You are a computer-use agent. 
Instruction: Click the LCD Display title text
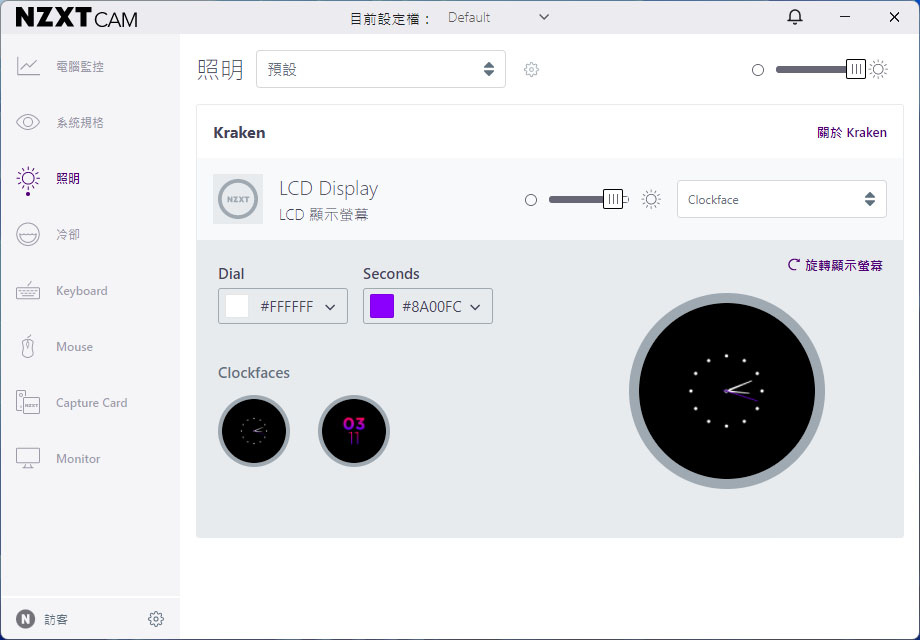[x=329, y=189]
